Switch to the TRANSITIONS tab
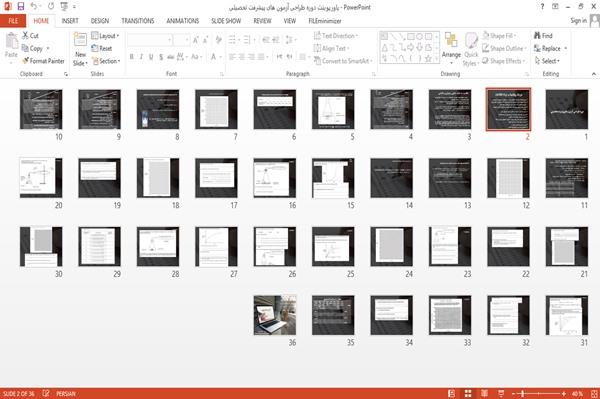 coord(138,21)
